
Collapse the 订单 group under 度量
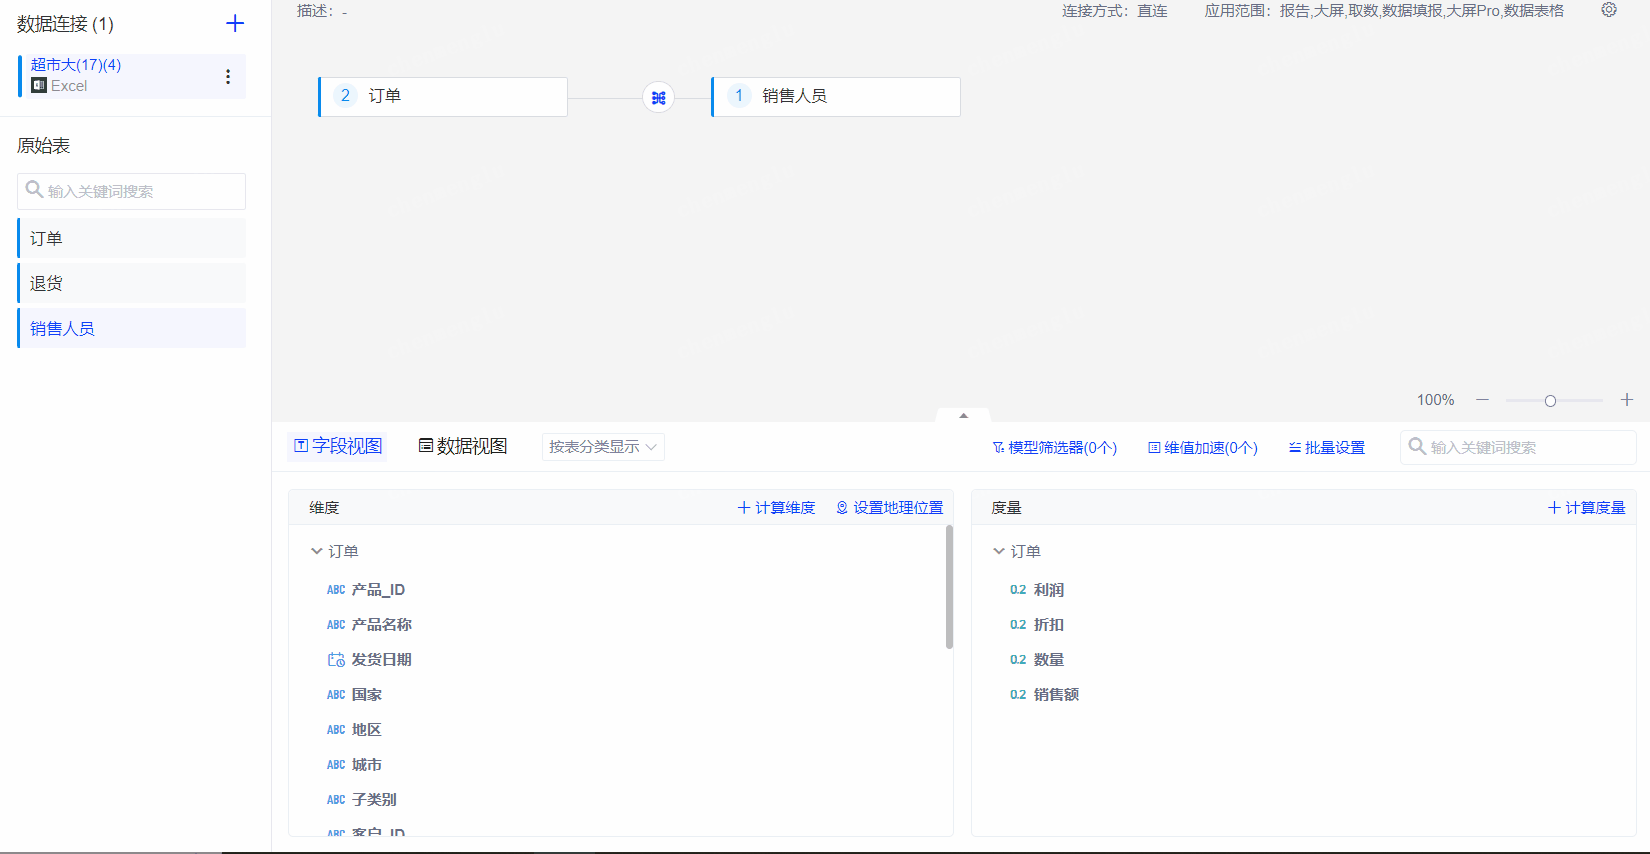coord(999,551)
